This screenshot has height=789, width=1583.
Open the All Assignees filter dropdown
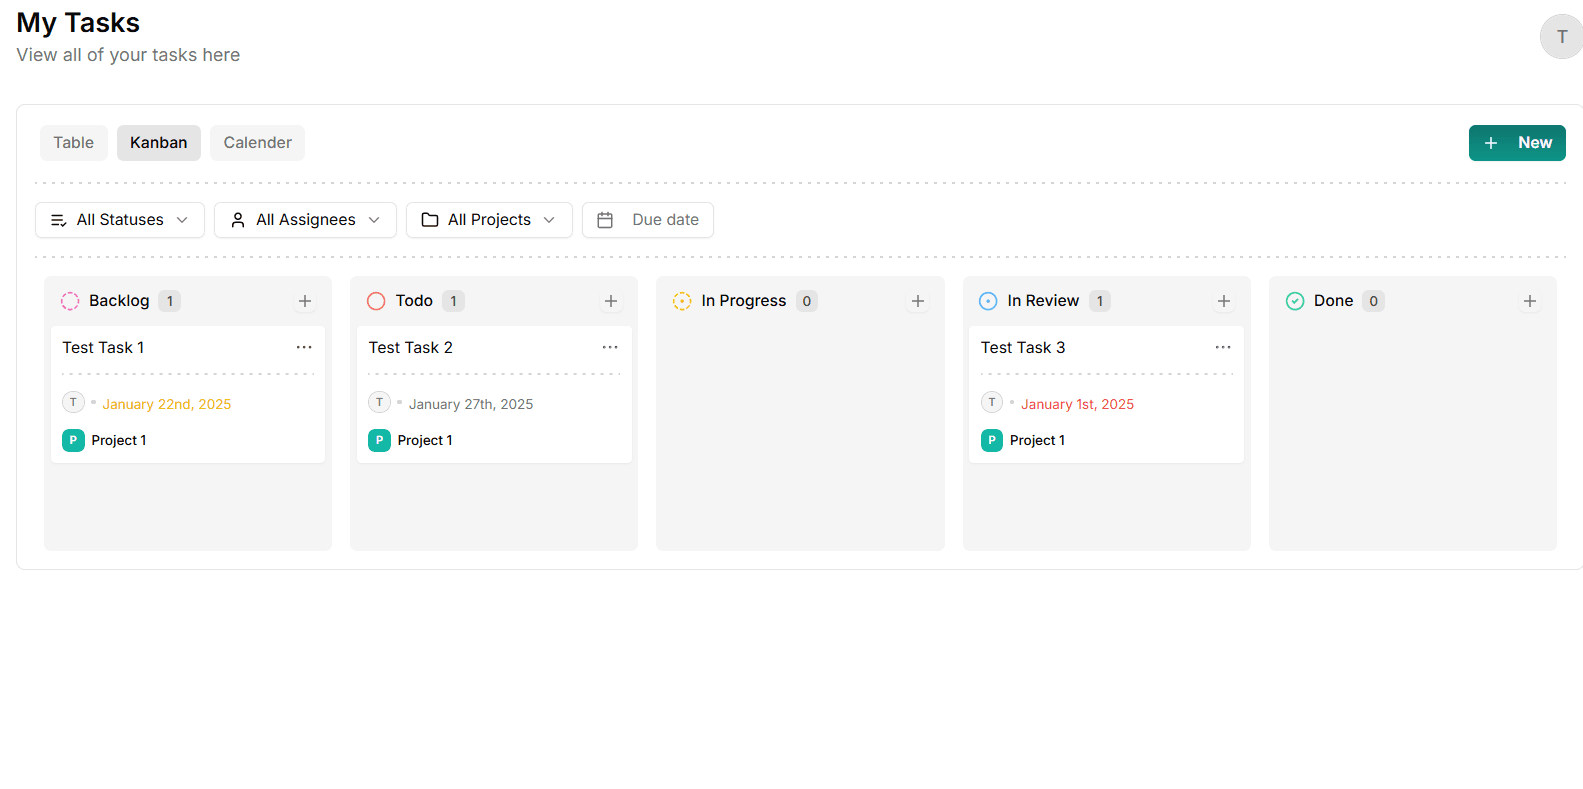(305, 220)
